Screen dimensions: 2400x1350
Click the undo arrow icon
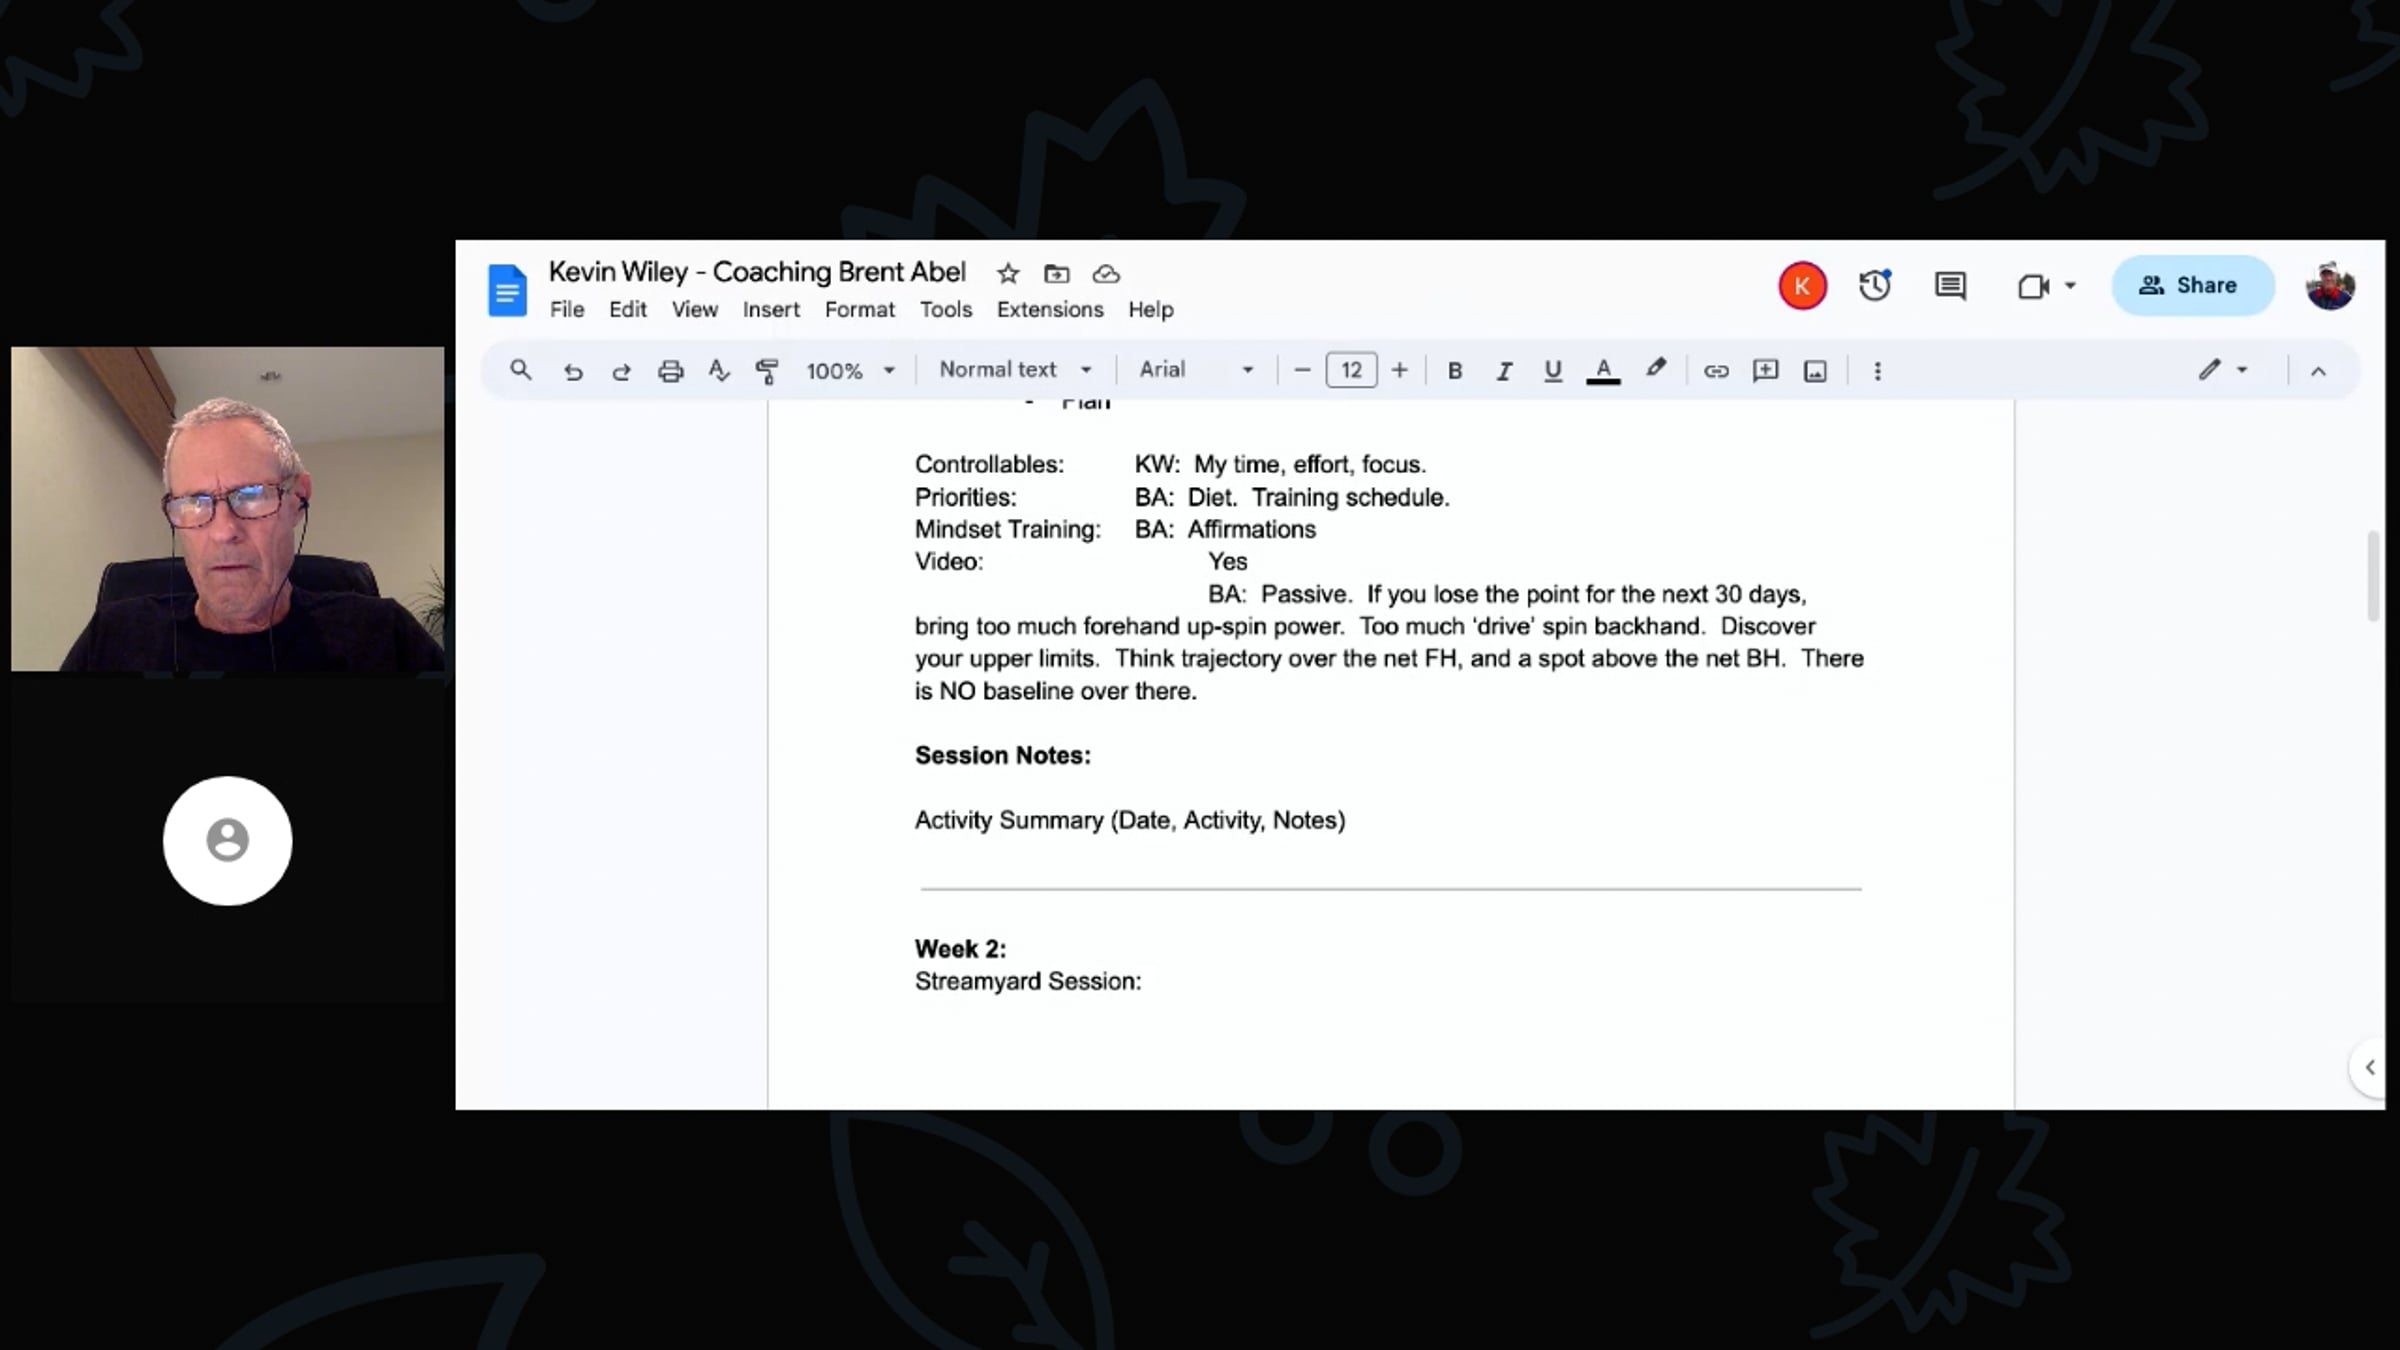click(572, 371)
